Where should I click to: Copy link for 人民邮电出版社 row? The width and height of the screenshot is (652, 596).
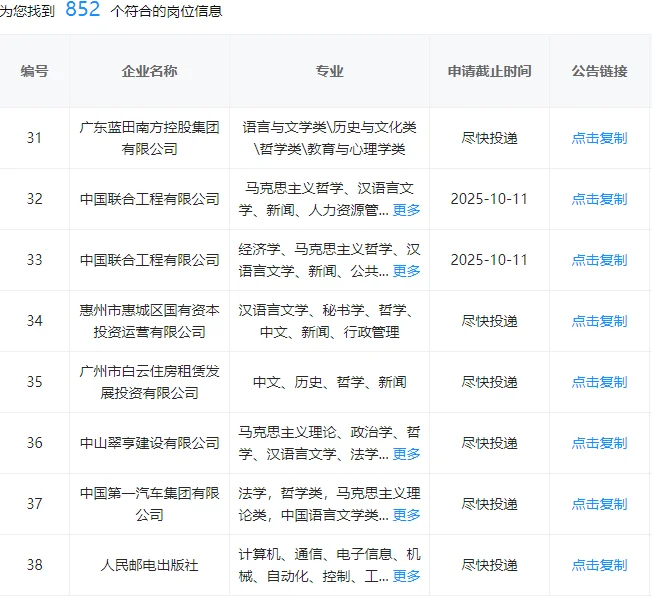pos(599,565)
